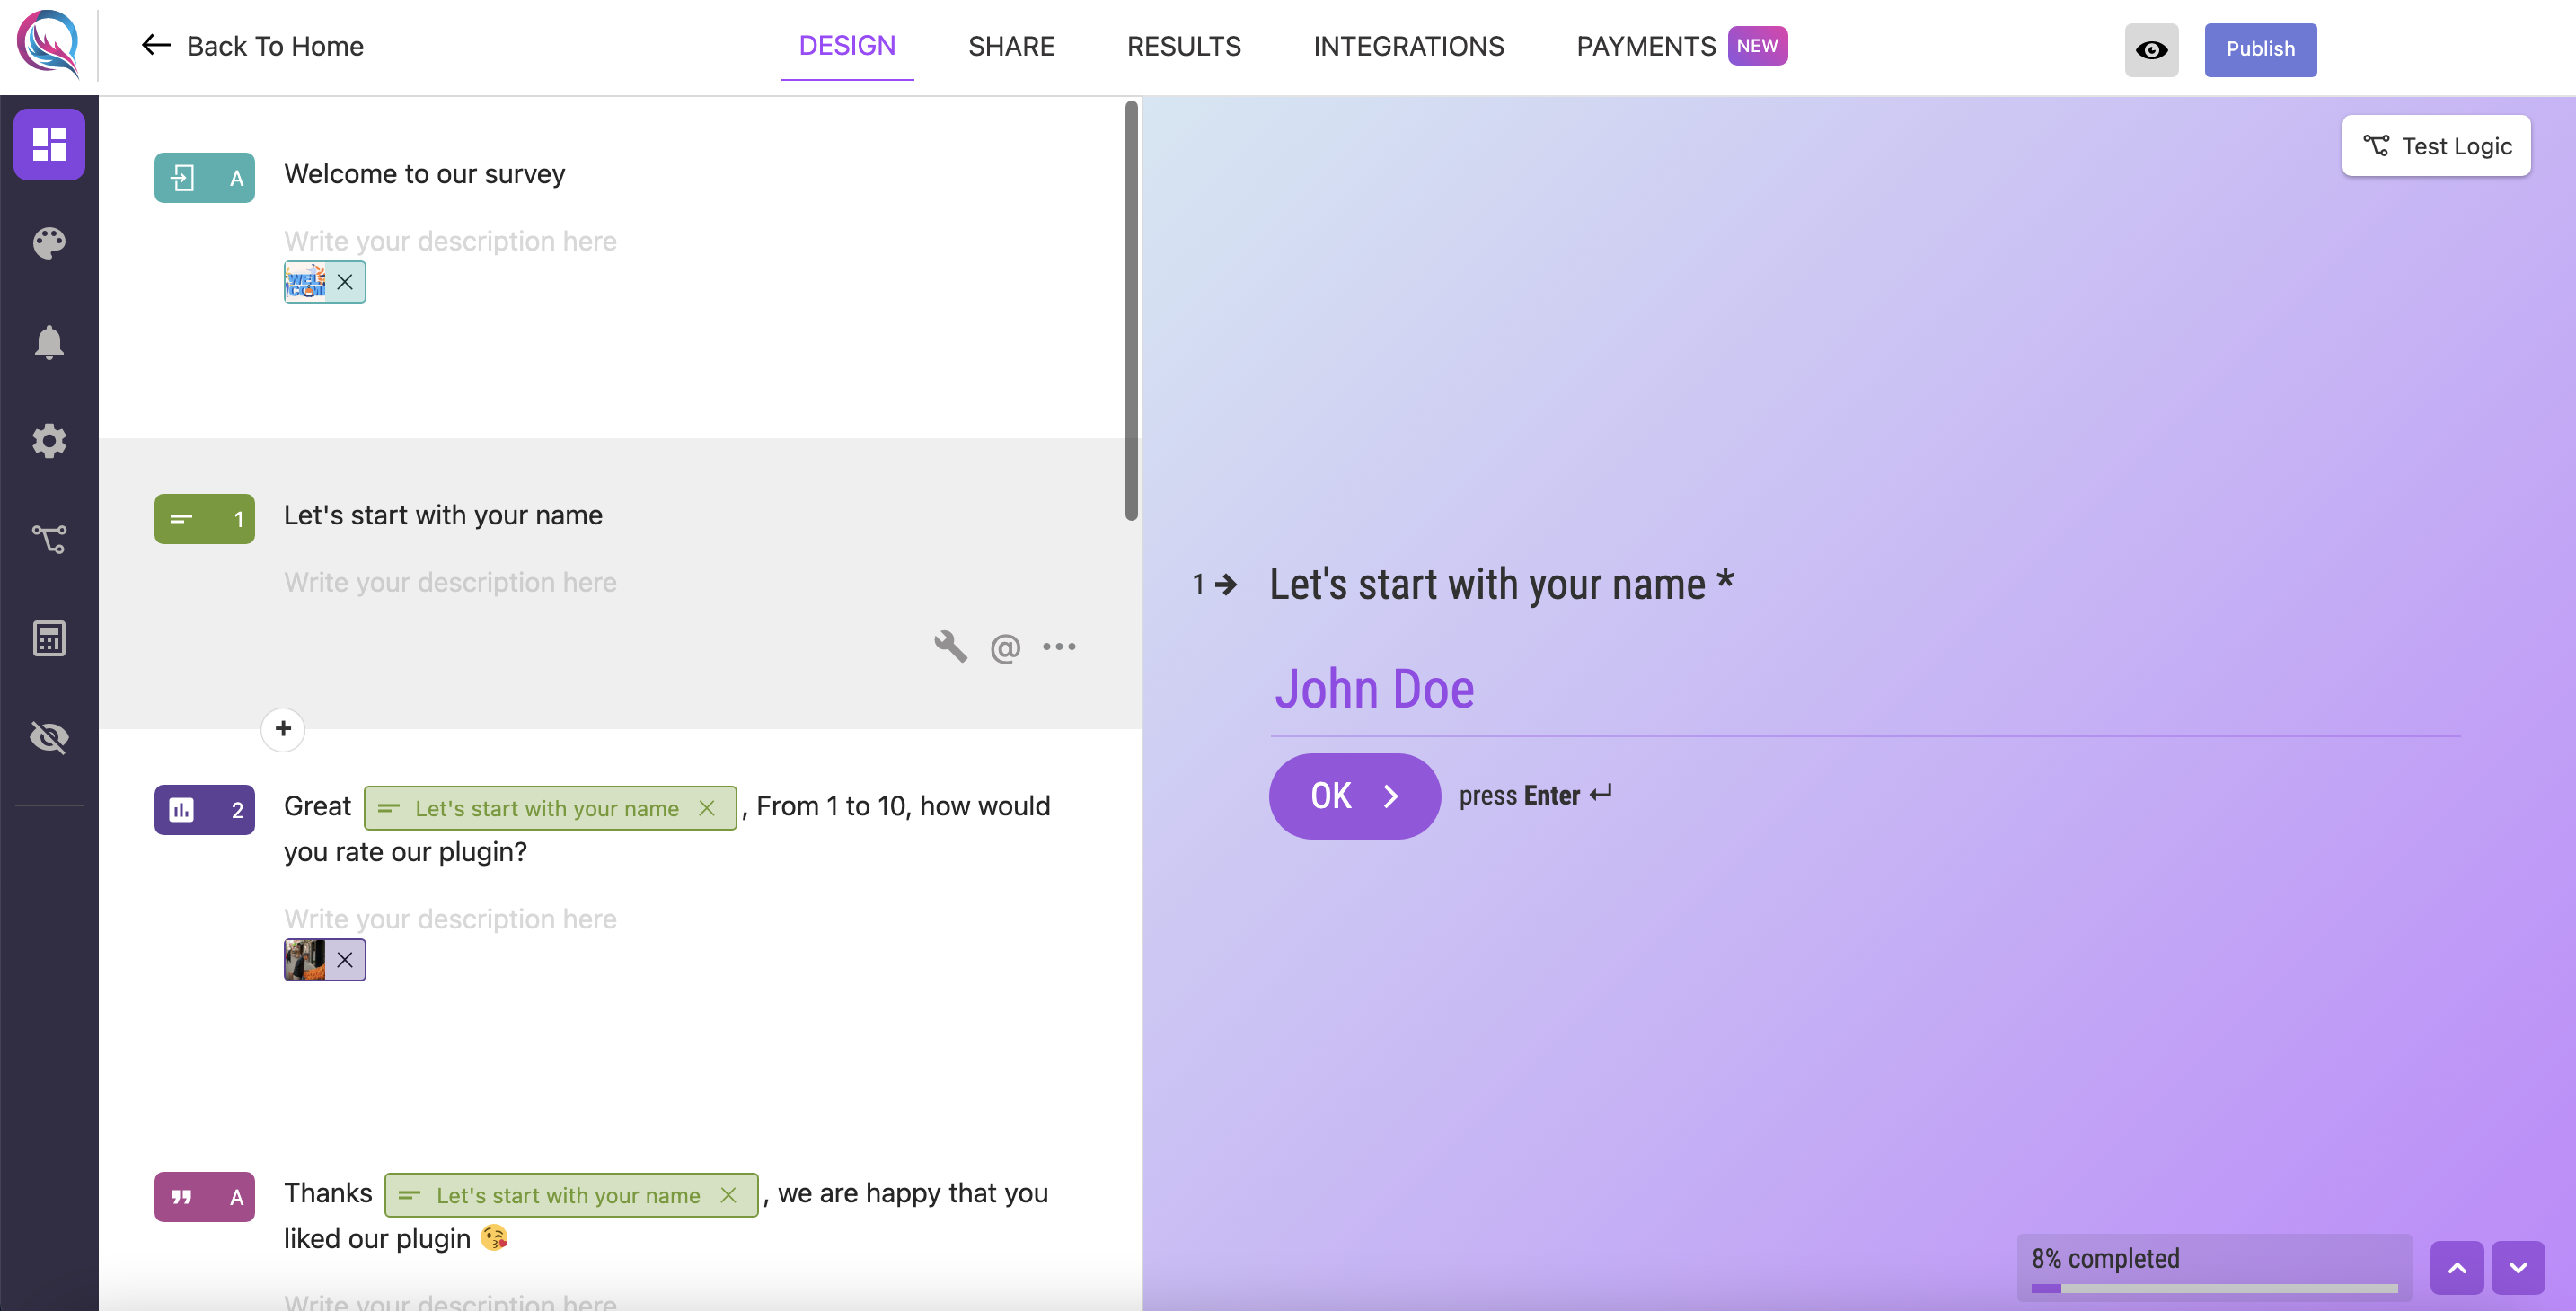Image resolution: width=2576 pixels, height=1311 pixels.
Task: Click the INTEGRATIONS menu item
Action: [x=1409, y=47]
